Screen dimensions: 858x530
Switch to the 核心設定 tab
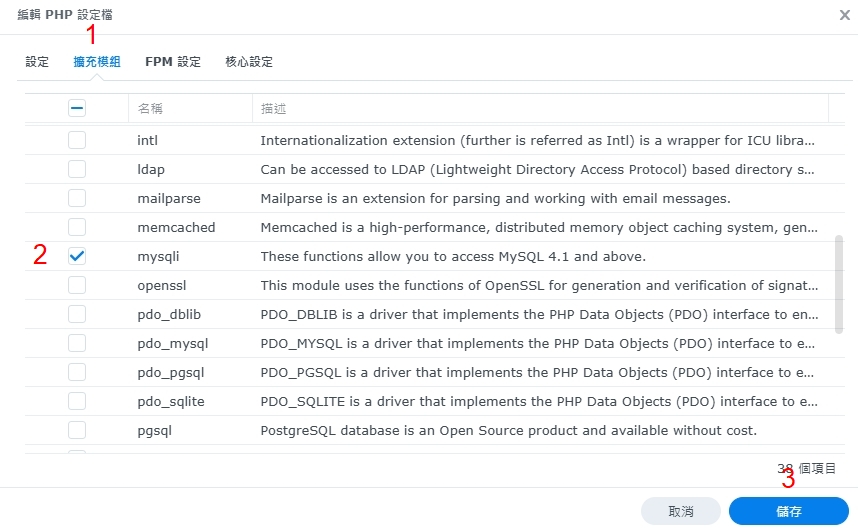(249, 62)
